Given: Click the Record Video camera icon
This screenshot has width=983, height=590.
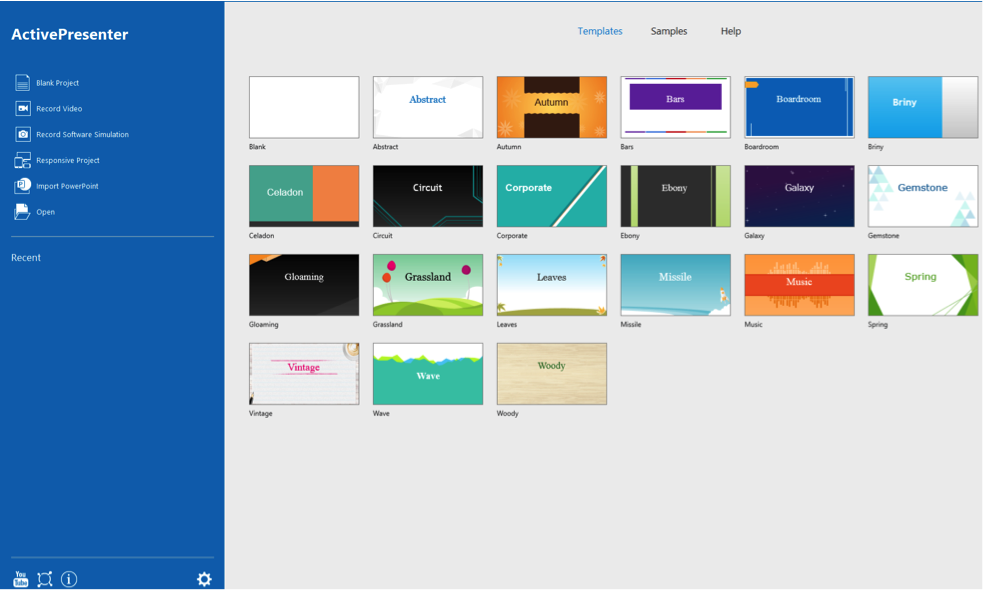Looking at the screenshot, I should 22,109.
